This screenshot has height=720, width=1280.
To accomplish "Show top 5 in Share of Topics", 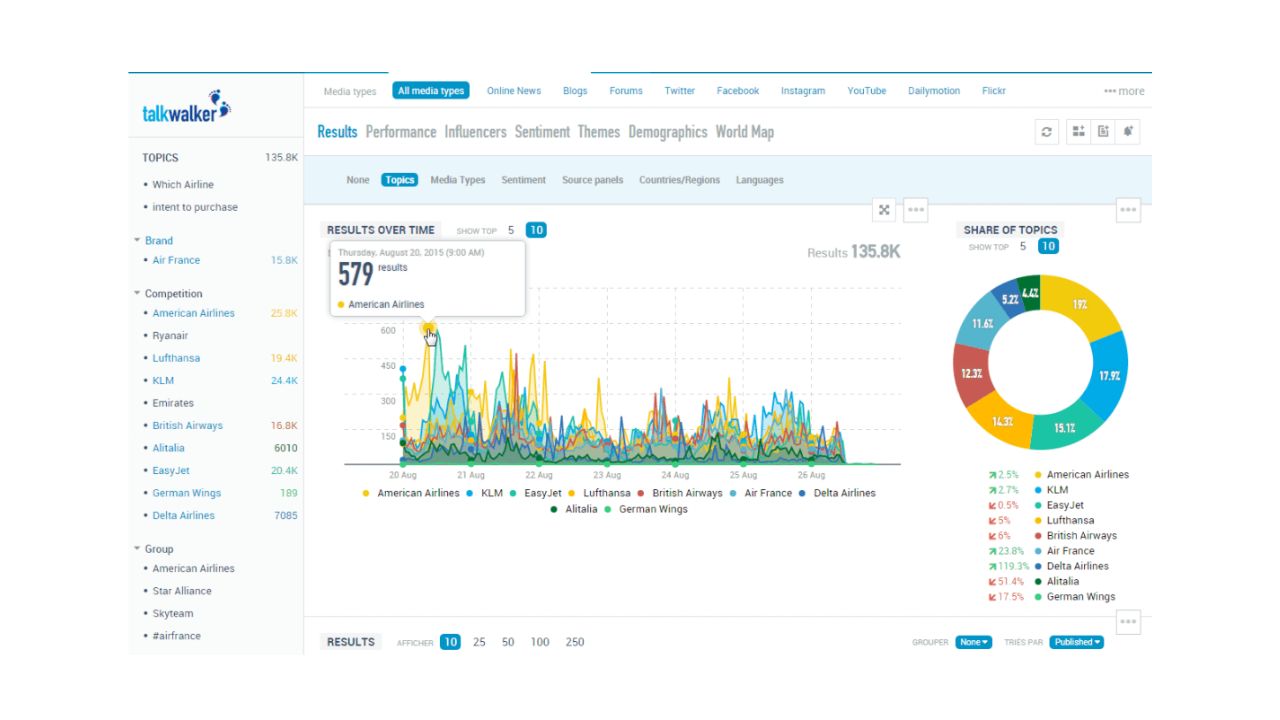I will [1023, 246].
